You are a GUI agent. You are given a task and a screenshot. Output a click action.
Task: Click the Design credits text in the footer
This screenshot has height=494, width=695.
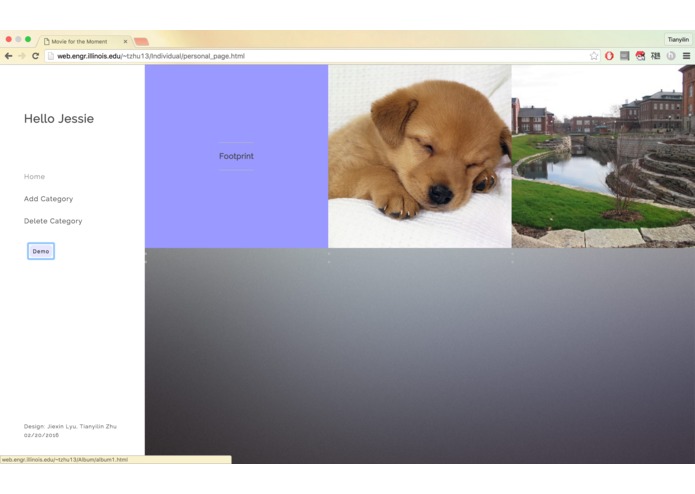click(x=70, y=426)
